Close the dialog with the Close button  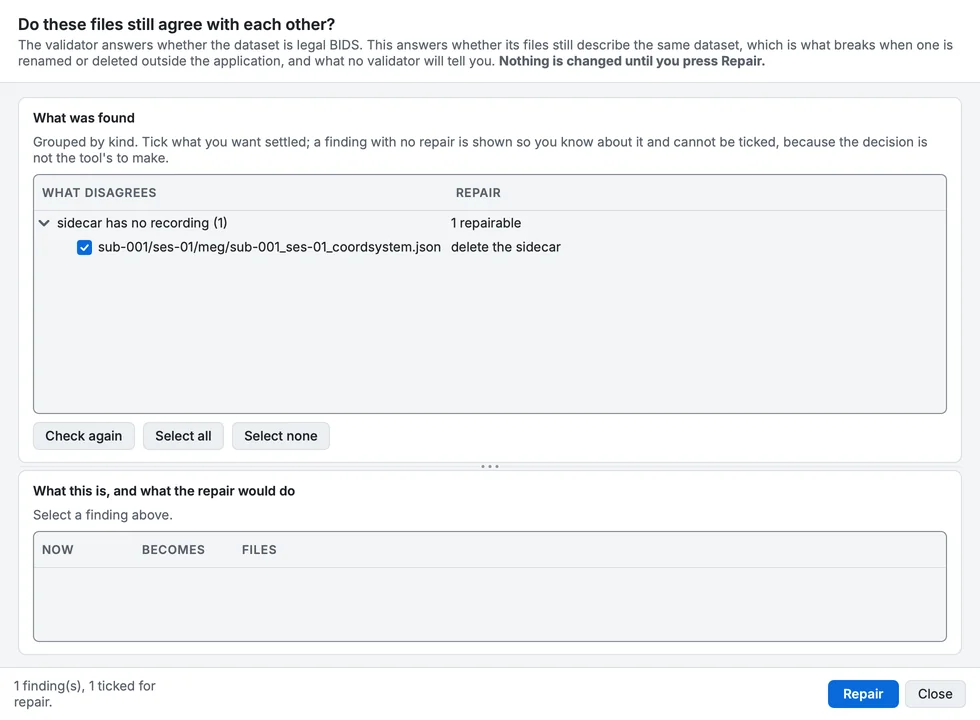[935, 694]
